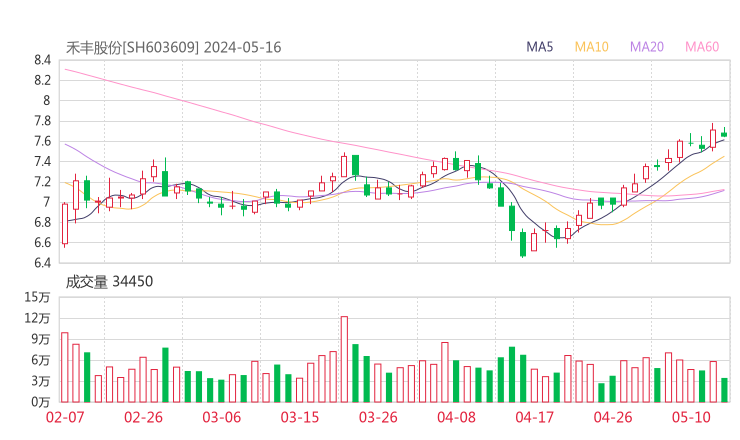Click the 8.4 price axis label

click(x=42, y=60)
